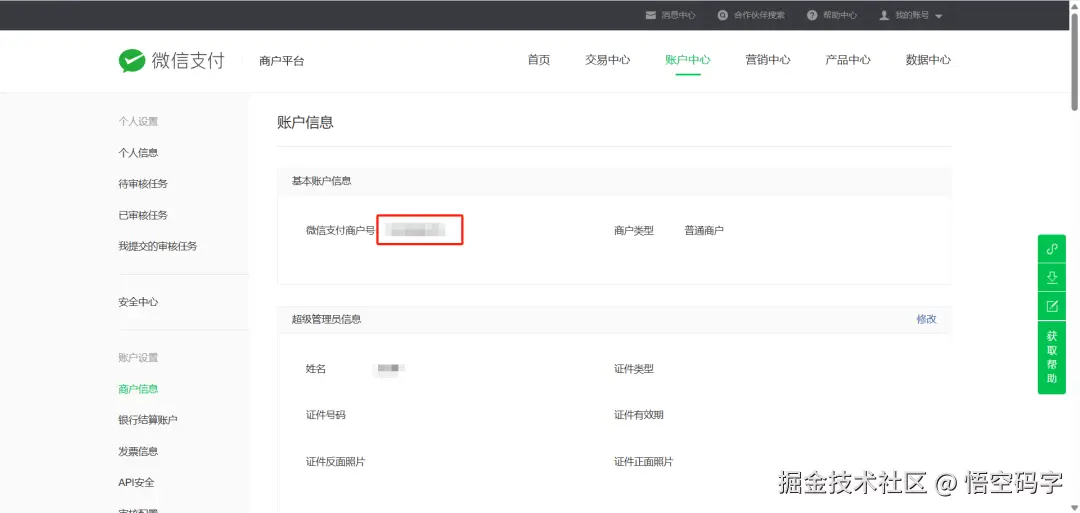Click the 个人设置 group heading
The width and height of the screenshot is (1080, 513).
[138, 121]
